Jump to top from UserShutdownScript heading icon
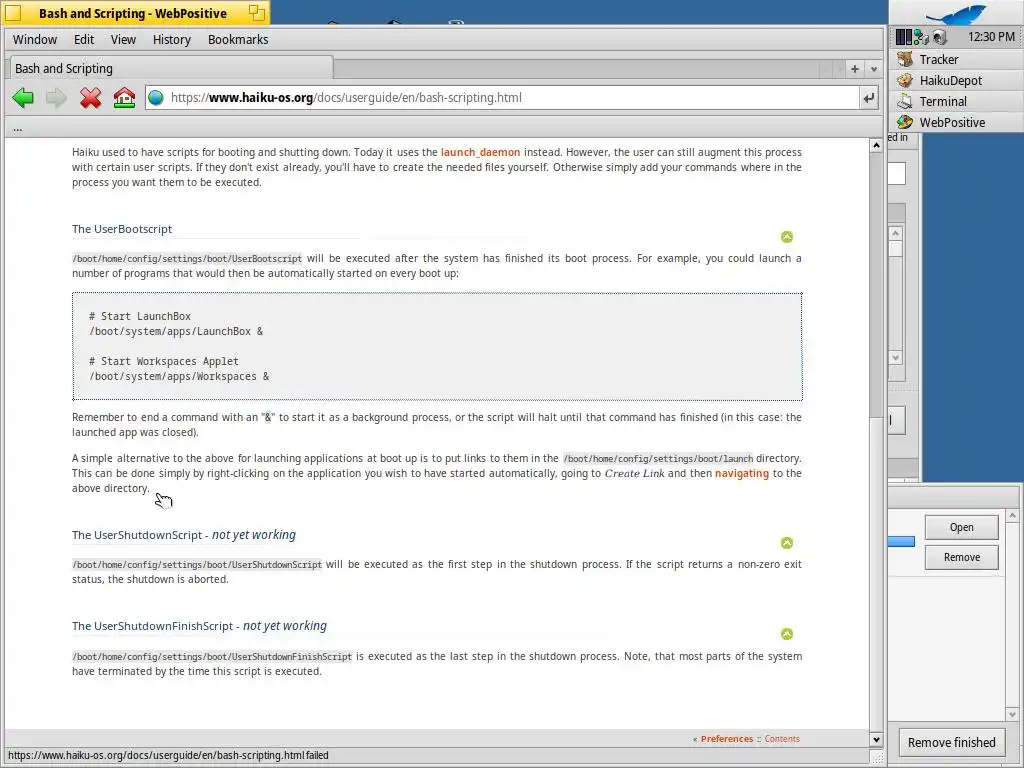The width and height of the screenshot is (1024, 768). tap(787, 543)
